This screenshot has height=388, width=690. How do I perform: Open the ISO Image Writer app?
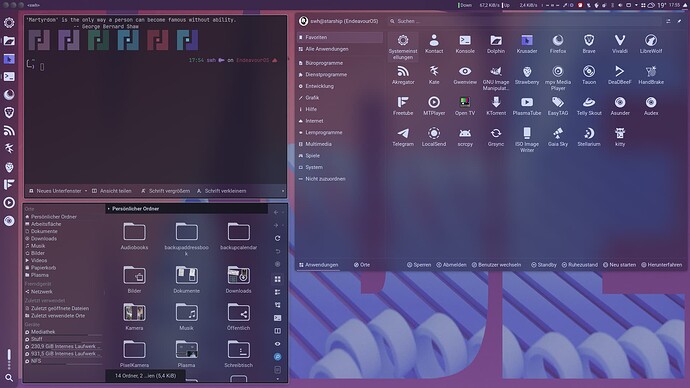(527, 139)
